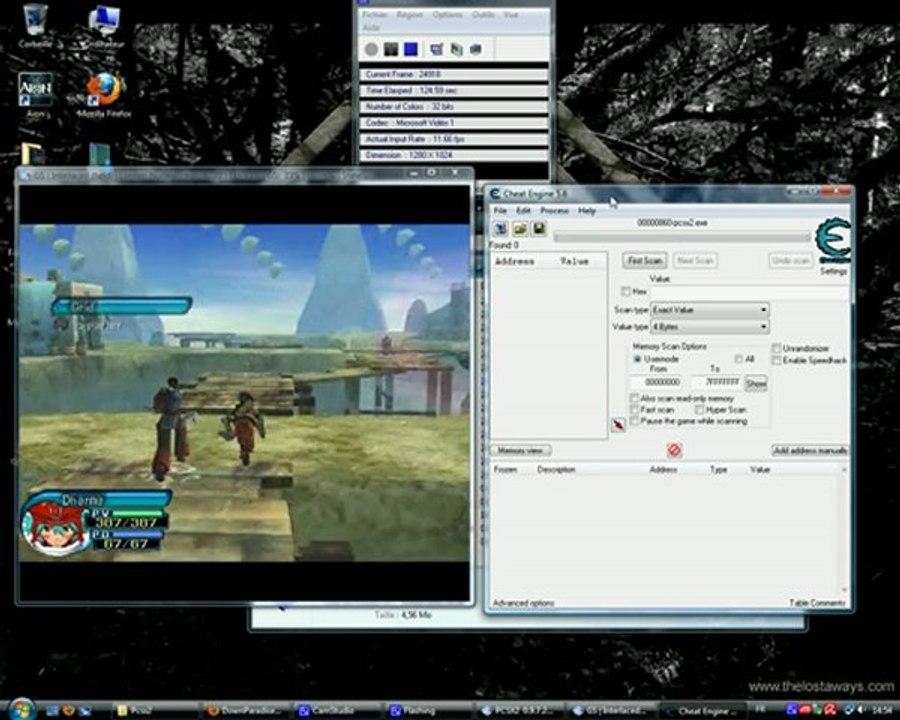Viewport: 900px width, 720px height.
Task: Click CamStudio's blue stop button
Action: coord(410,49)
